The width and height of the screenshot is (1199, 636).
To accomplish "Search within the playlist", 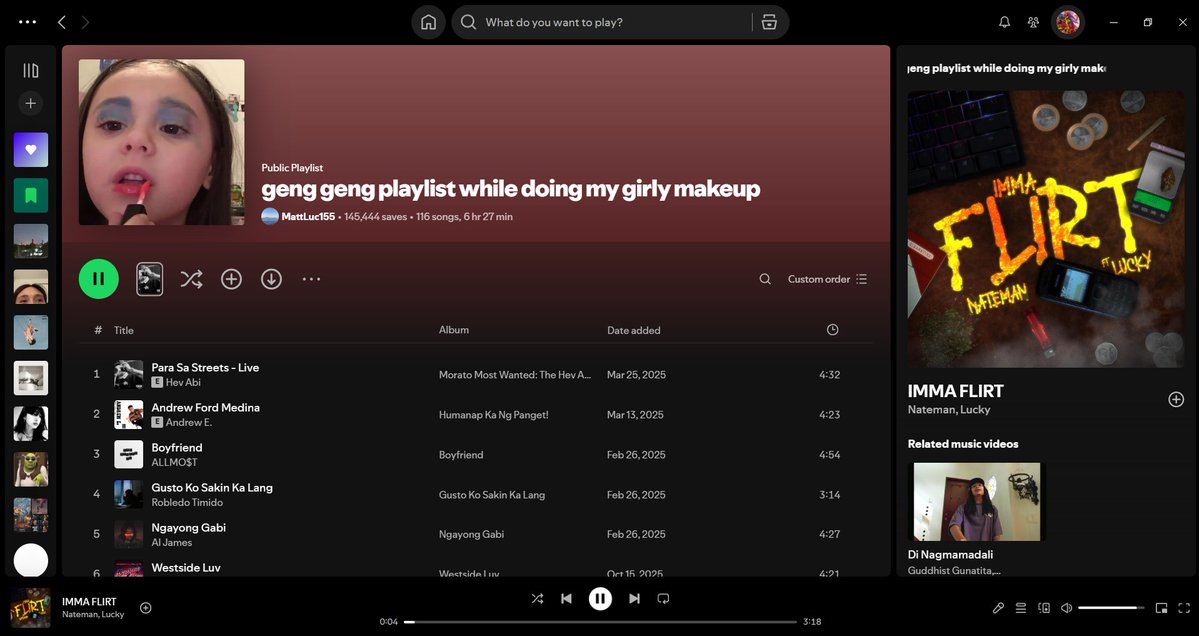I will [765, 279].
